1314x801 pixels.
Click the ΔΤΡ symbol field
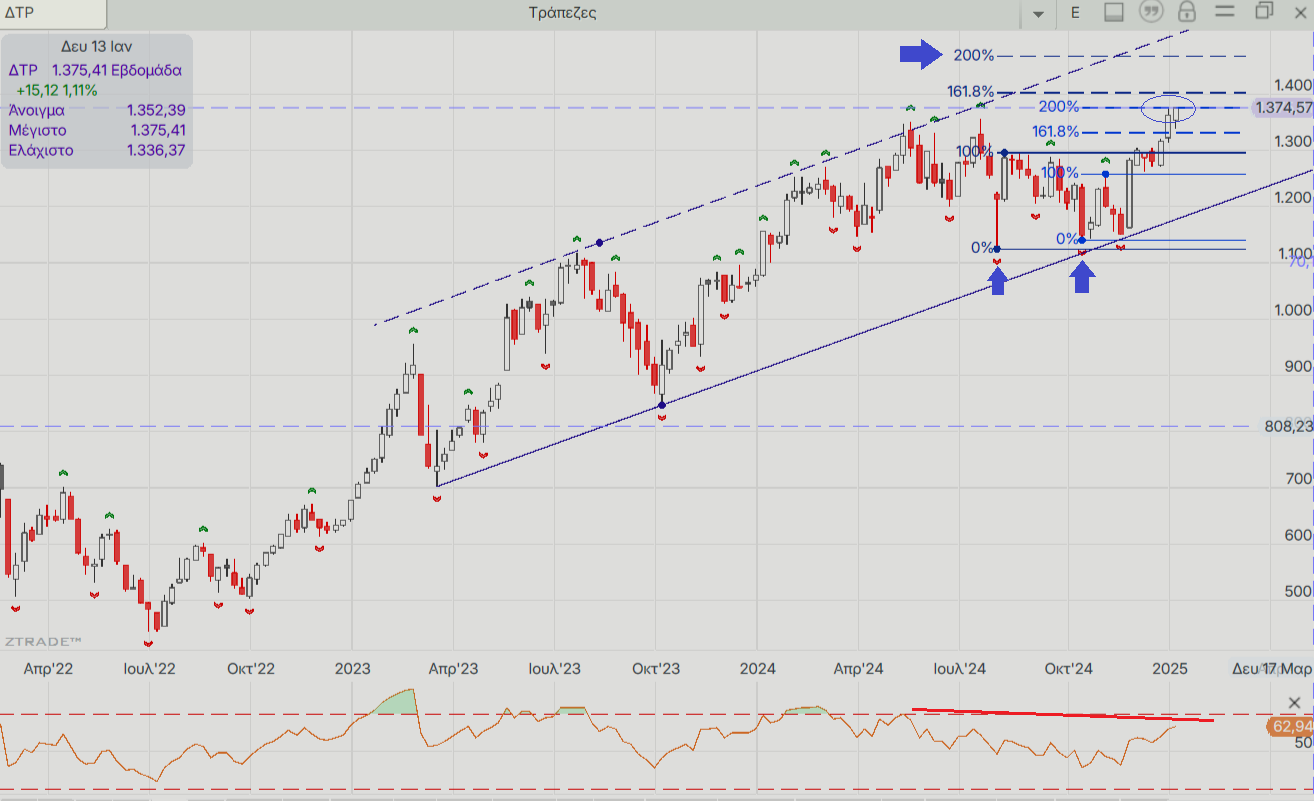click(x=52, y=14)
